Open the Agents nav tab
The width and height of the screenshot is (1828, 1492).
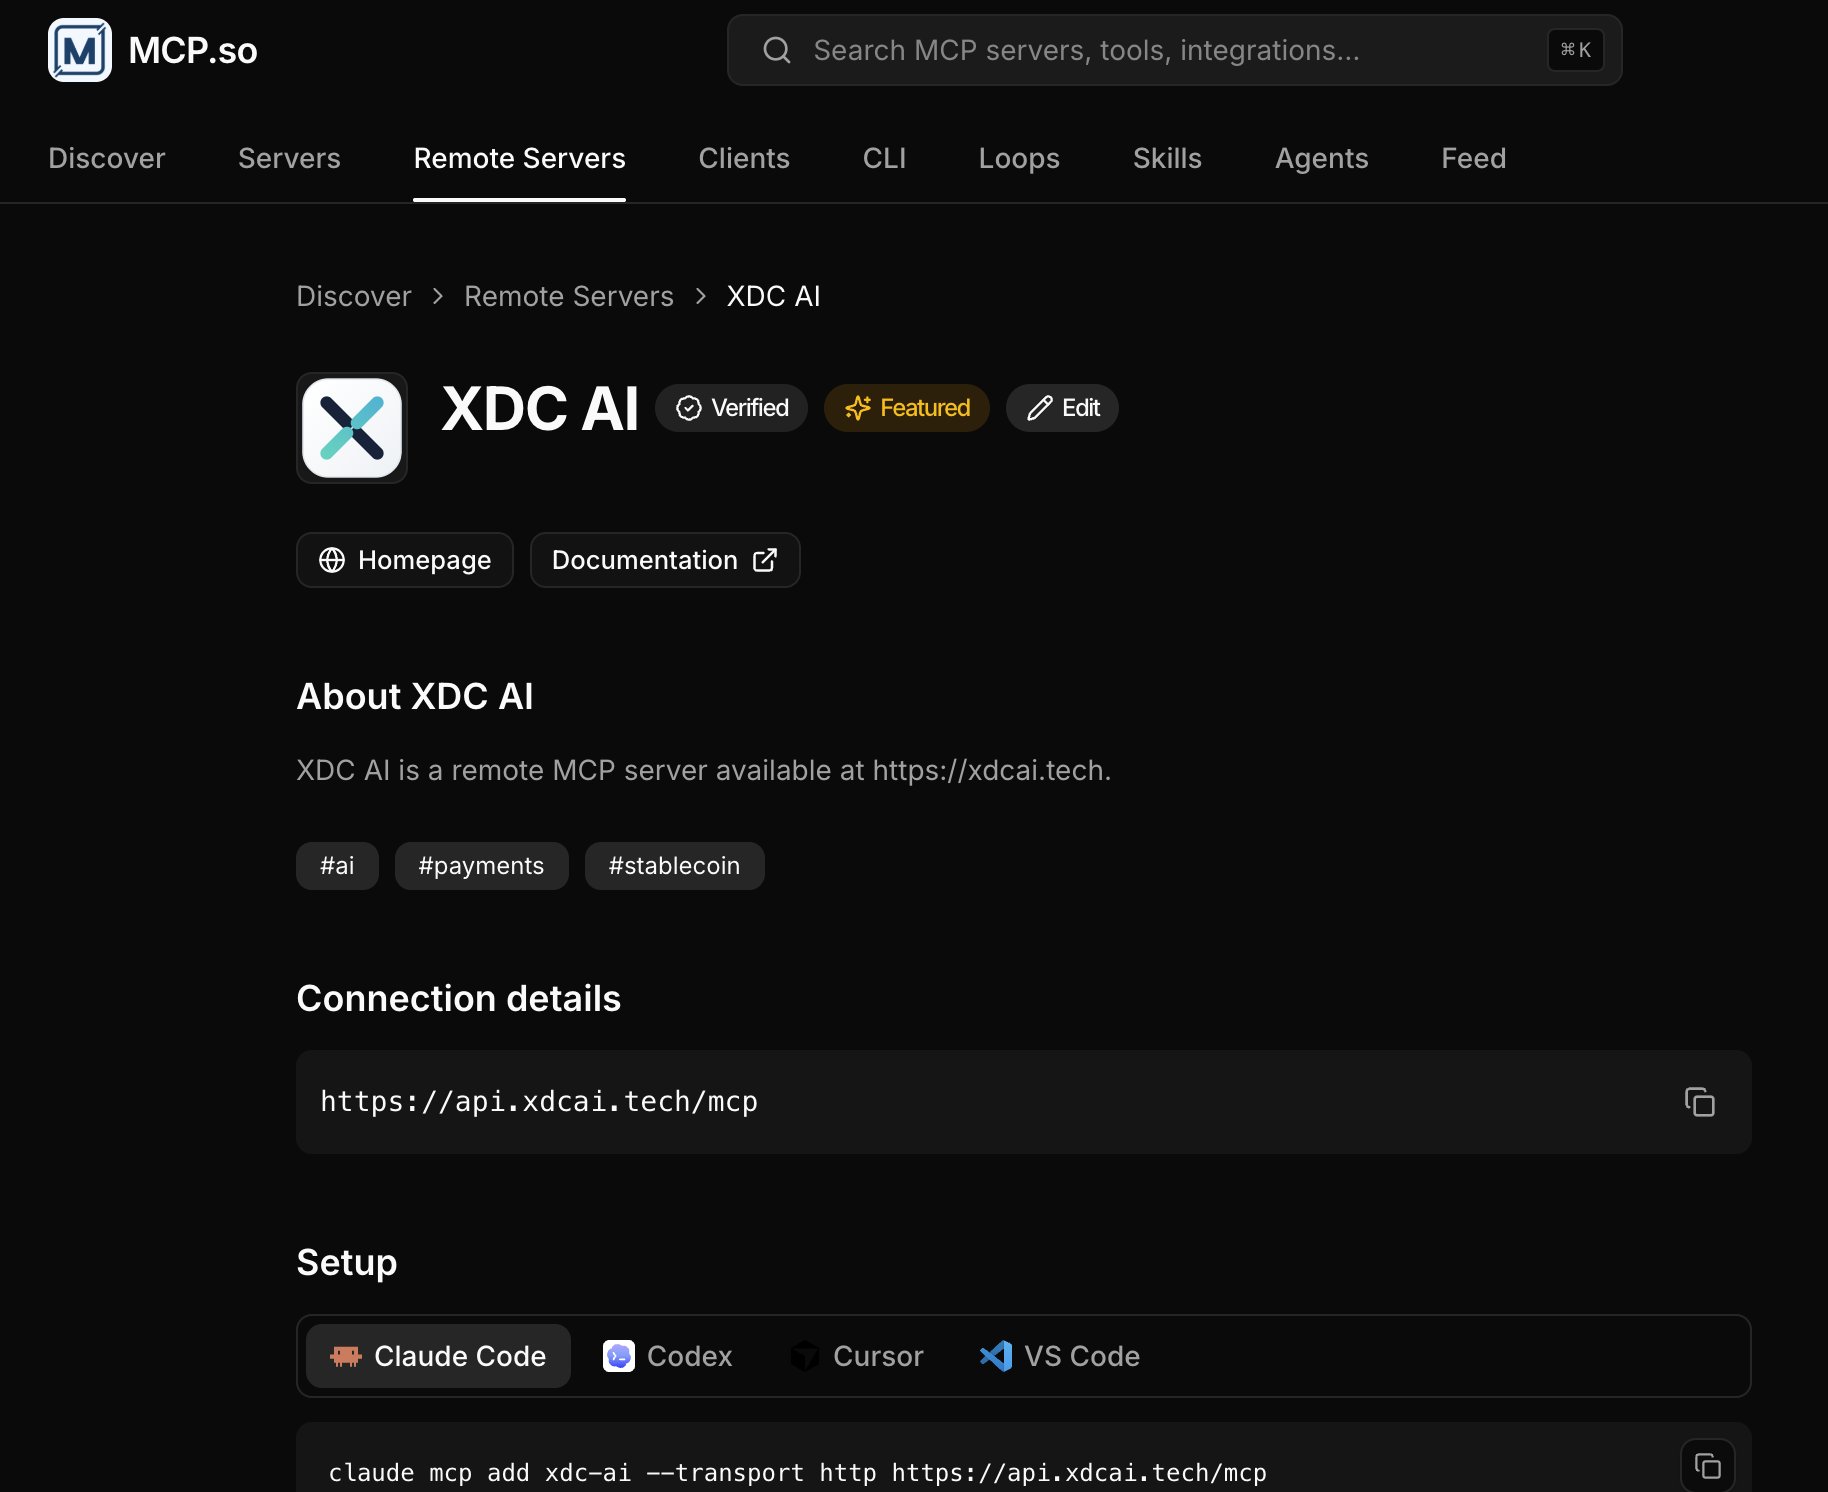1321,158
